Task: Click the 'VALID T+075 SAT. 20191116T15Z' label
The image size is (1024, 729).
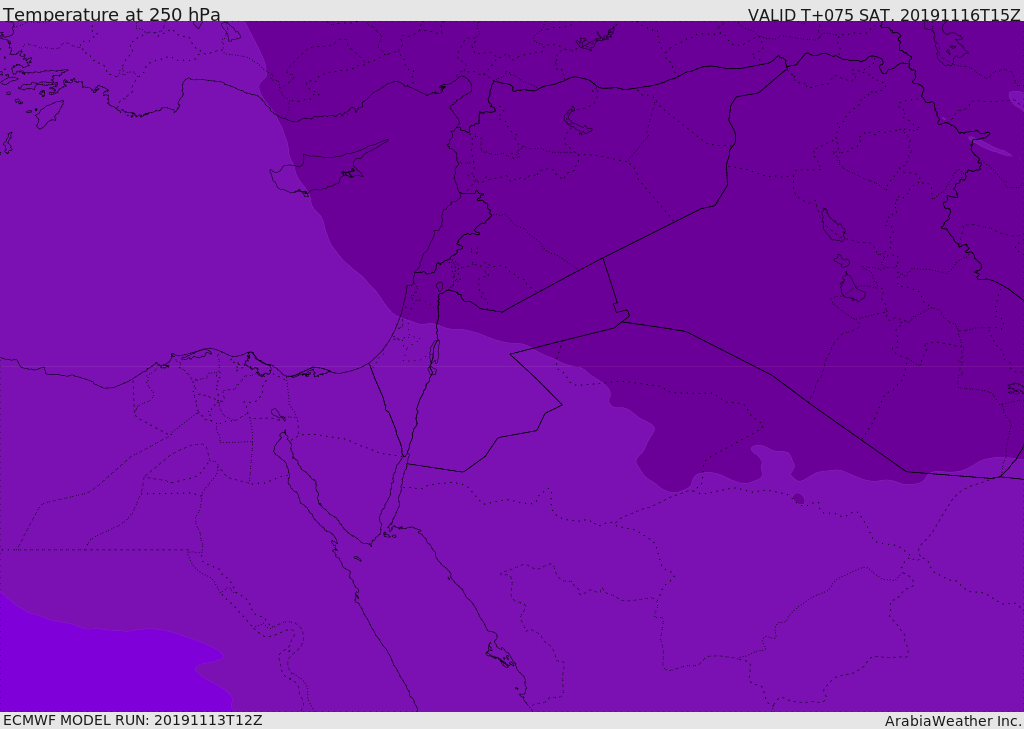Action: [x=884, y=15]
